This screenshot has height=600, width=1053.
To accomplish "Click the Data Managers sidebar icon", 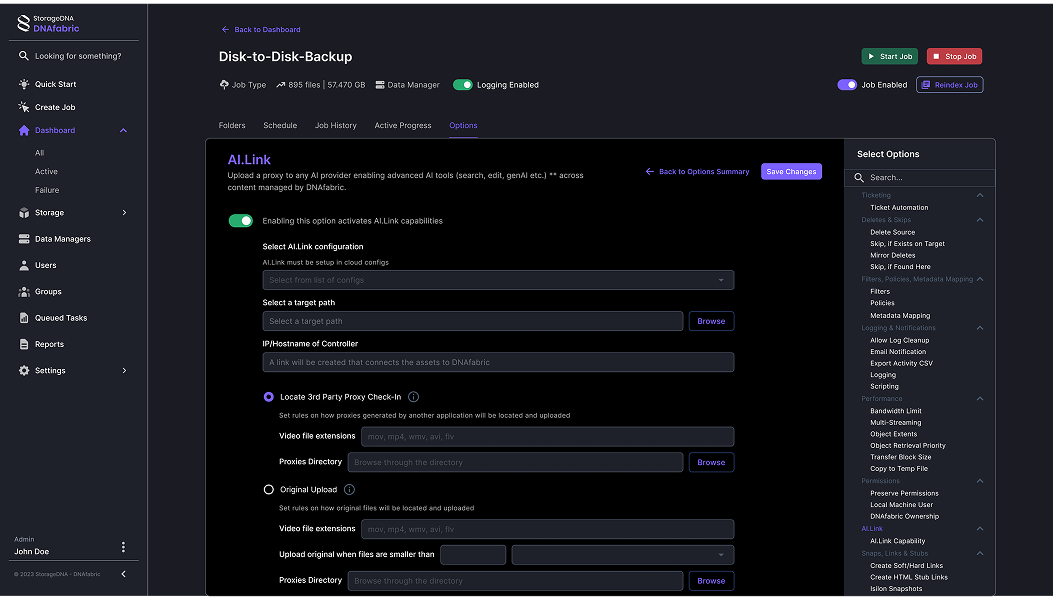I will pyautogui.click(x=24, y=239).
